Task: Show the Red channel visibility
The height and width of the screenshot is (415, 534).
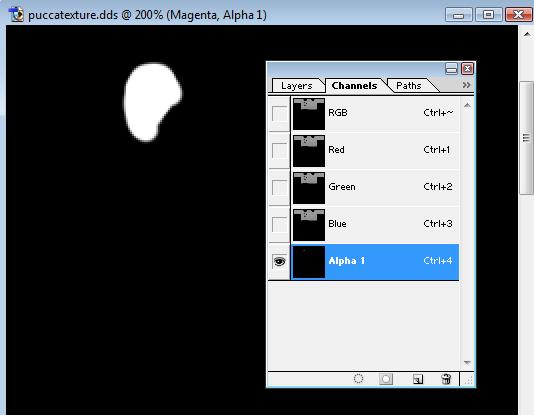Action: pyautogui.click(x=279, y=150)
